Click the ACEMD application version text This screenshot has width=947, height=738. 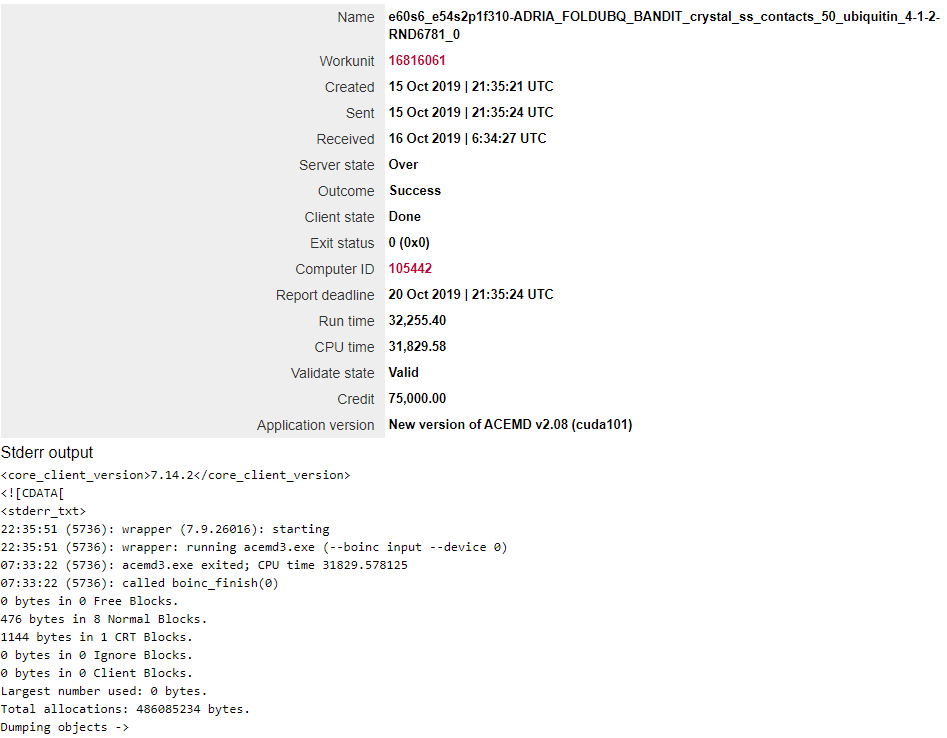(x=510, y=425)
